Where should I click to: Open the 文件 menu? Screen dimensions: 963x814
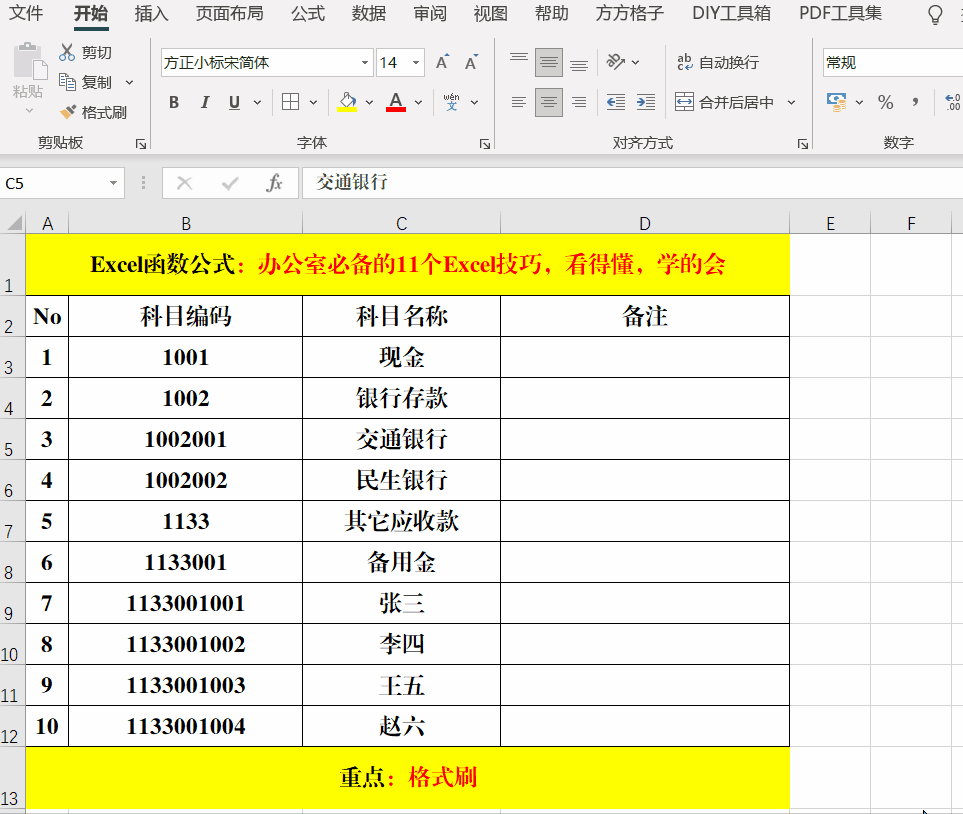[x=26, y=14]
